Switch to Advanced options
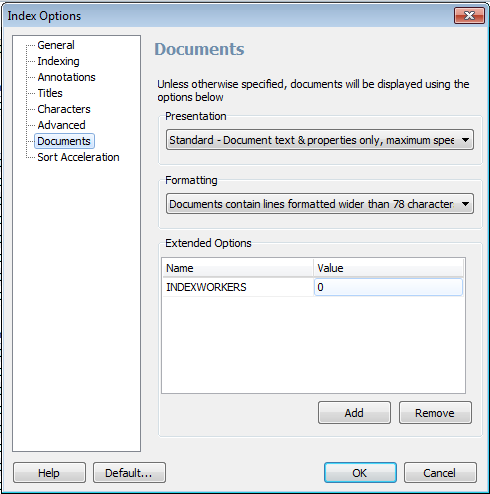This screenshot has width=490, height=494. click(61, 125)
